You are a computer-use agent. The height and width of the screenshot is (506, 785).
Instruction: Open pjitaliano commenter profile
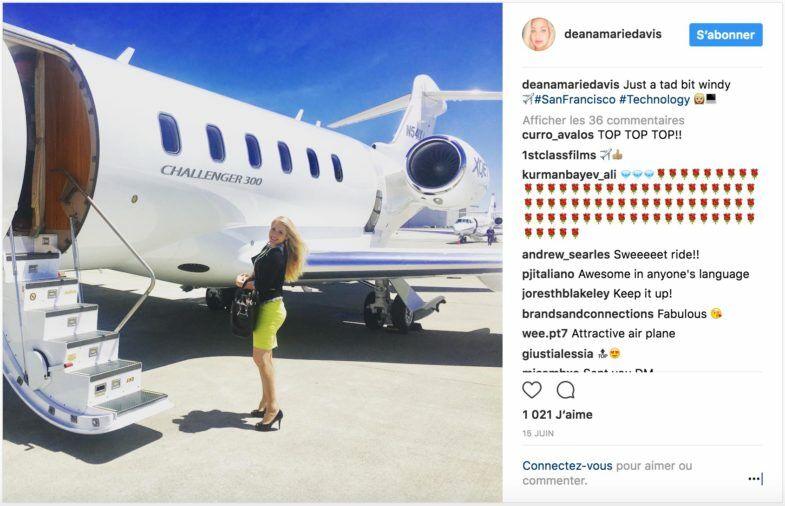pos(548,274)
